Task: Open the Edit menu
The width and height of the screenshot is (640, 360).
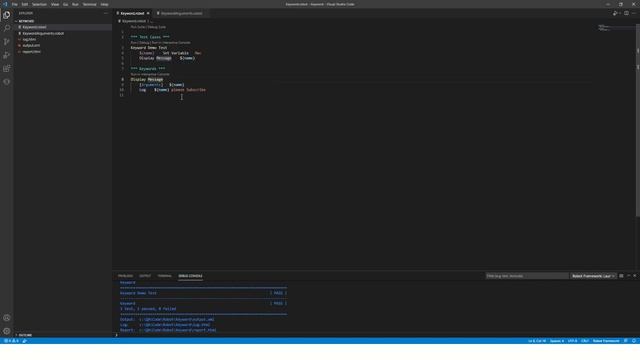Action: [x=24, y=4]
